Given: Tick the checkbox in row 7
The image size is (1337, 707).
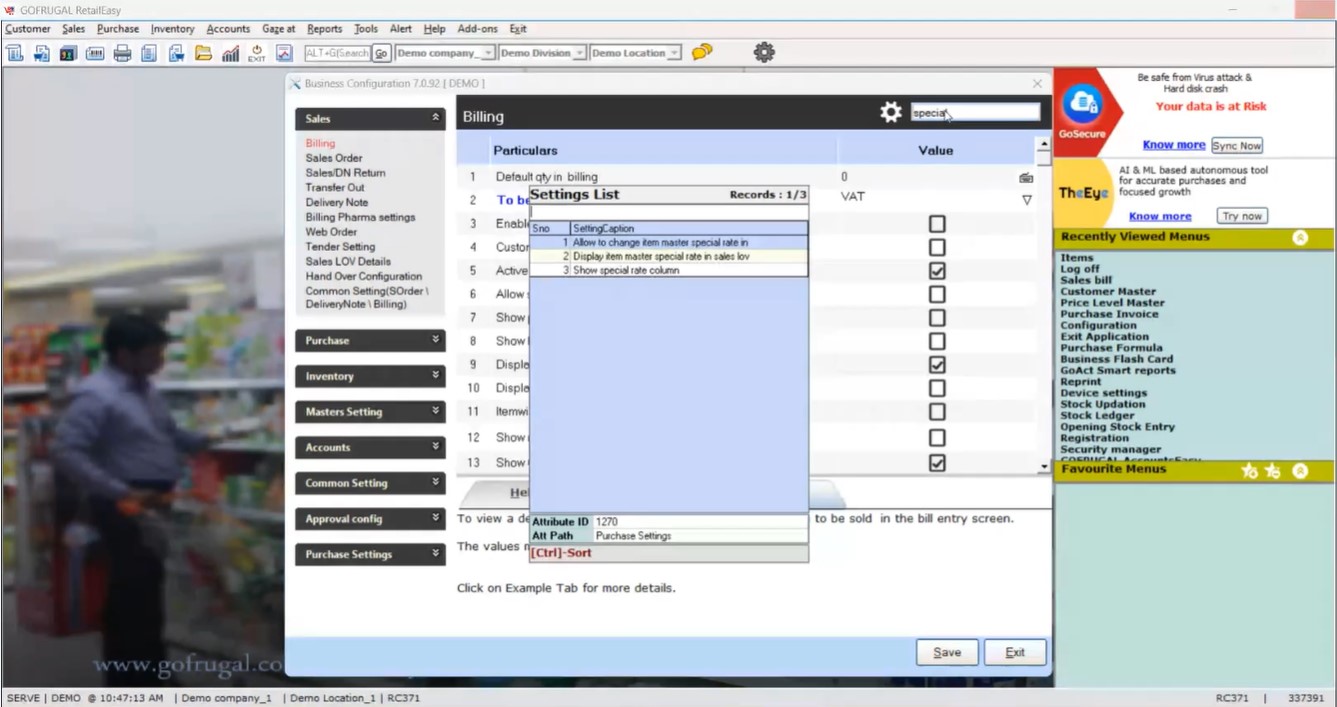Looking at the screenshot, I should coord(937,318).
